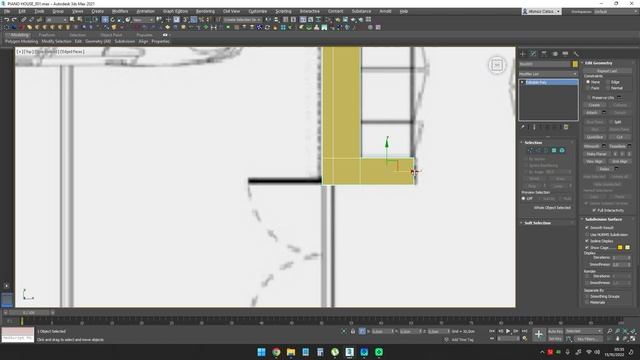Toggle Smooth Result checkbox

(587, 228)
